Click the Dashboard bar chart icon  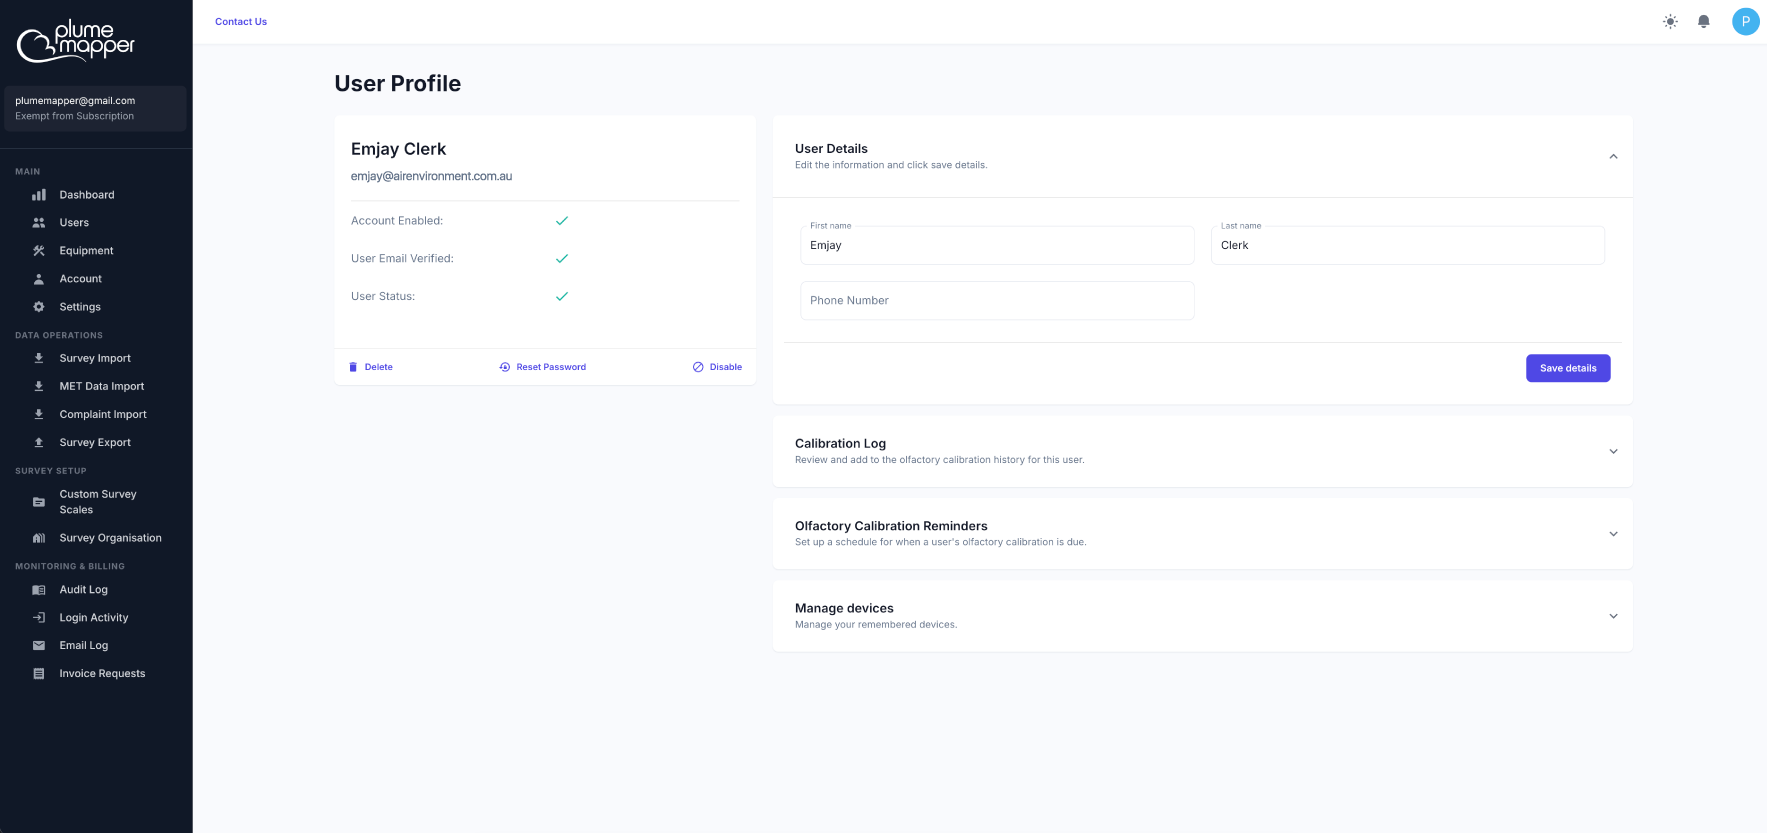pyautogui.click(x=39, y=195)
